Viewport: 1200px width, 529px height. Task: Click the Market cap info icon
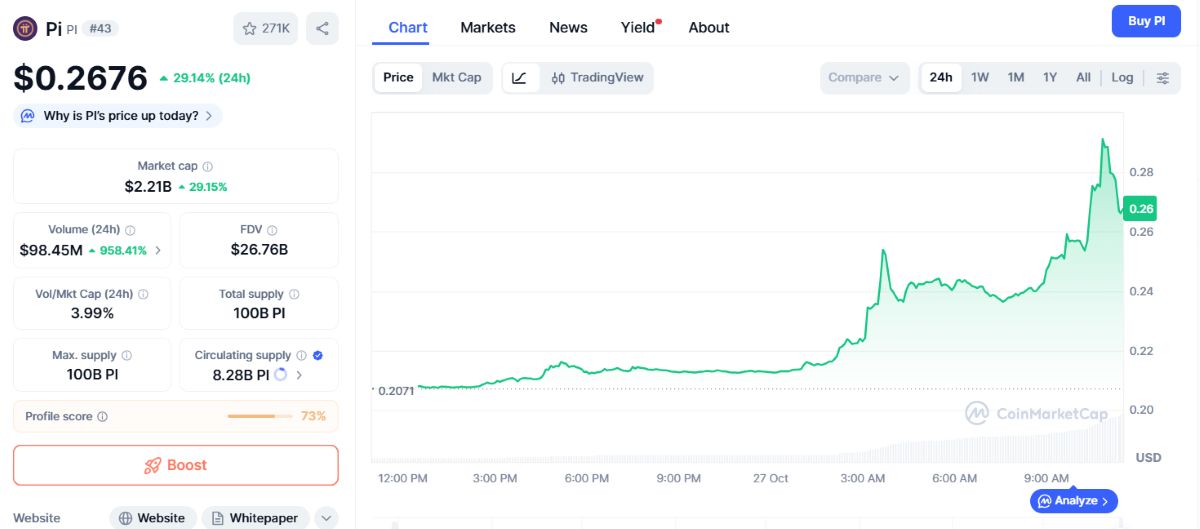207,166
